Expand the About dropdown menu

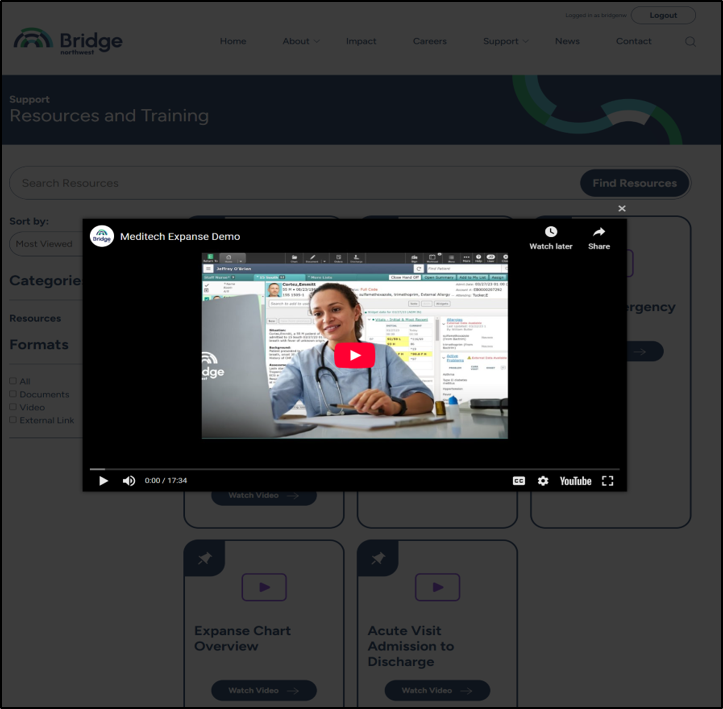tap(301, 41)
